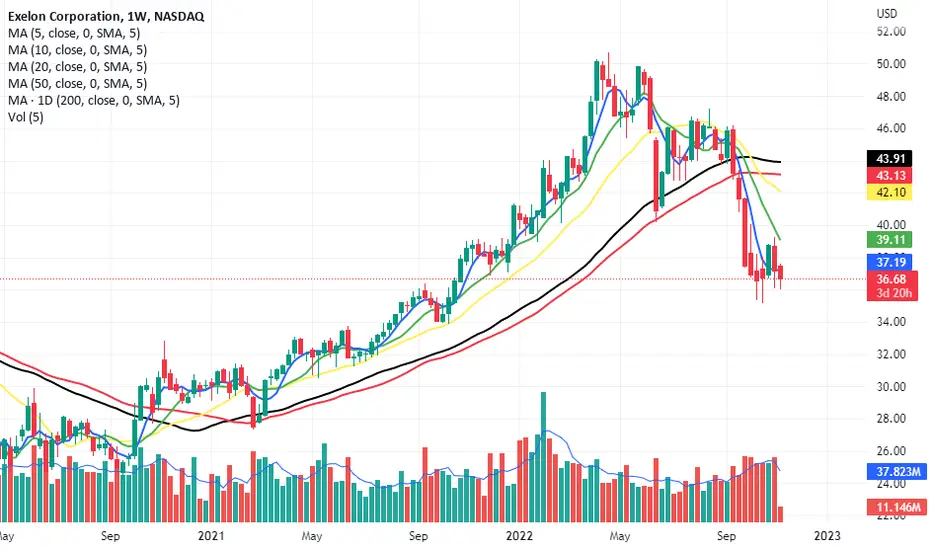Screen dimensions: 932x550
Task: Click the blue 37.19 price label
Action: click(890, 262)
